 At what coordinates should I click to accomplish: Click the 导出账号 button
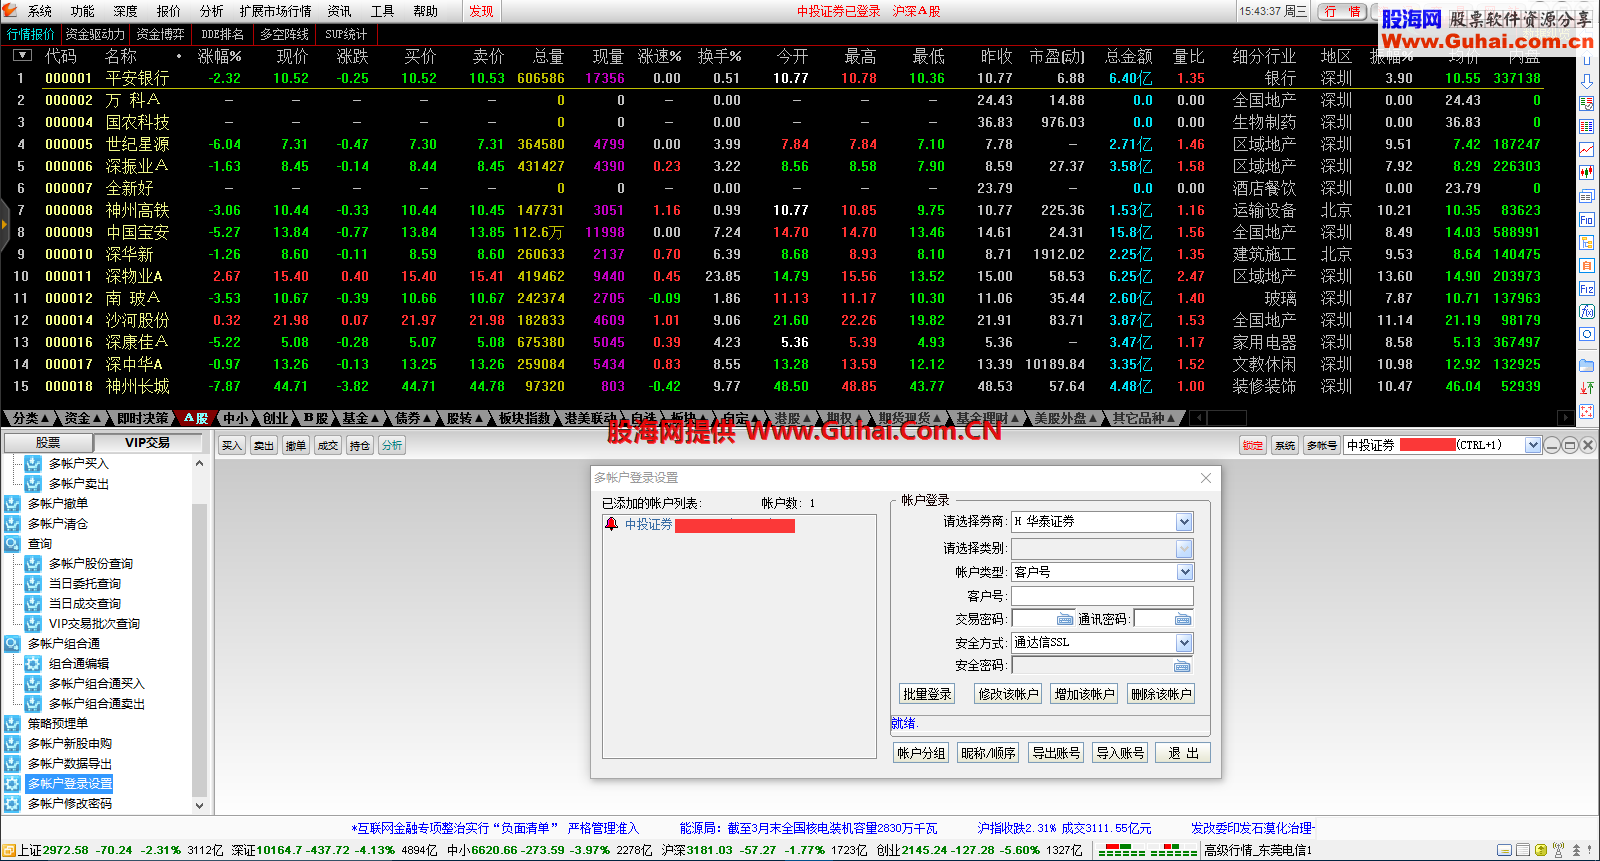[x=1056, y=753]
